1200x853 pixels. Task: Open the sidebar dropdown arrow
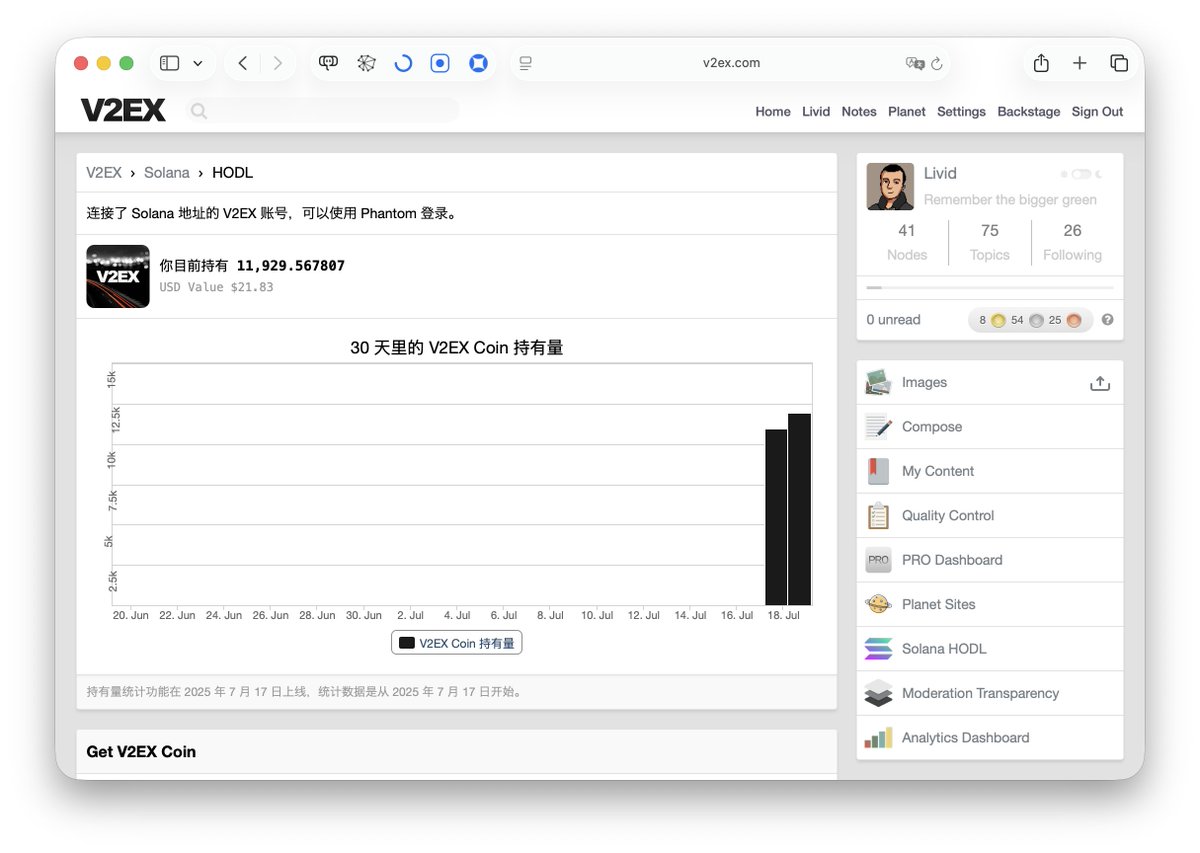pos(198,63)
